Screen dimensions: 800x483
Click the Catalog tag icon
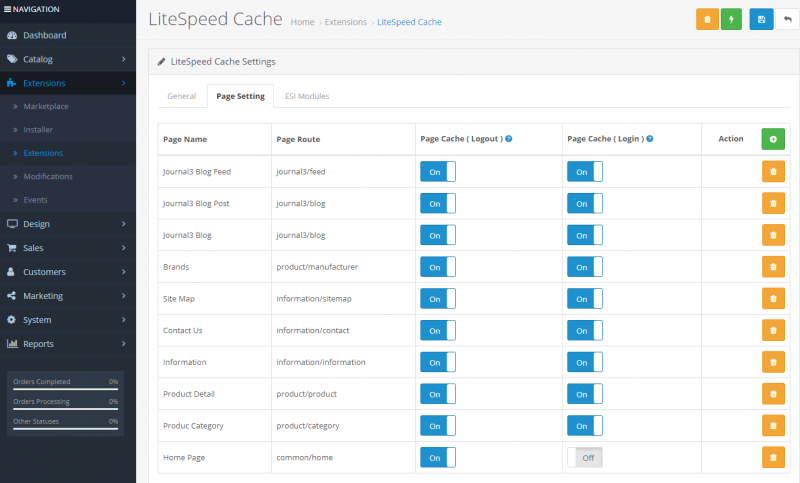click(x=12, y=59)
